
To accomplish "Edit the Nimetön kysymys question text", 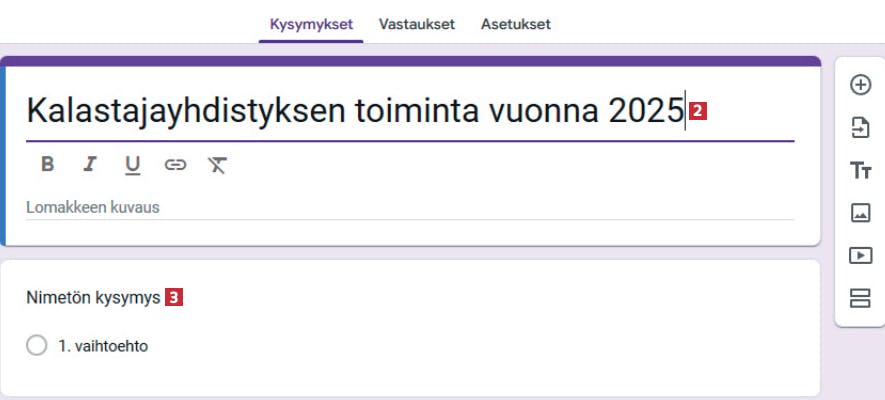I will pyautogui.click(x=93, y=298).
